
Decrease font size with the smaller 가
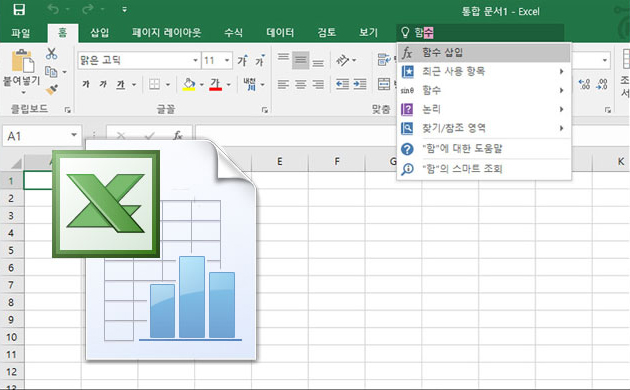point(260,60)
